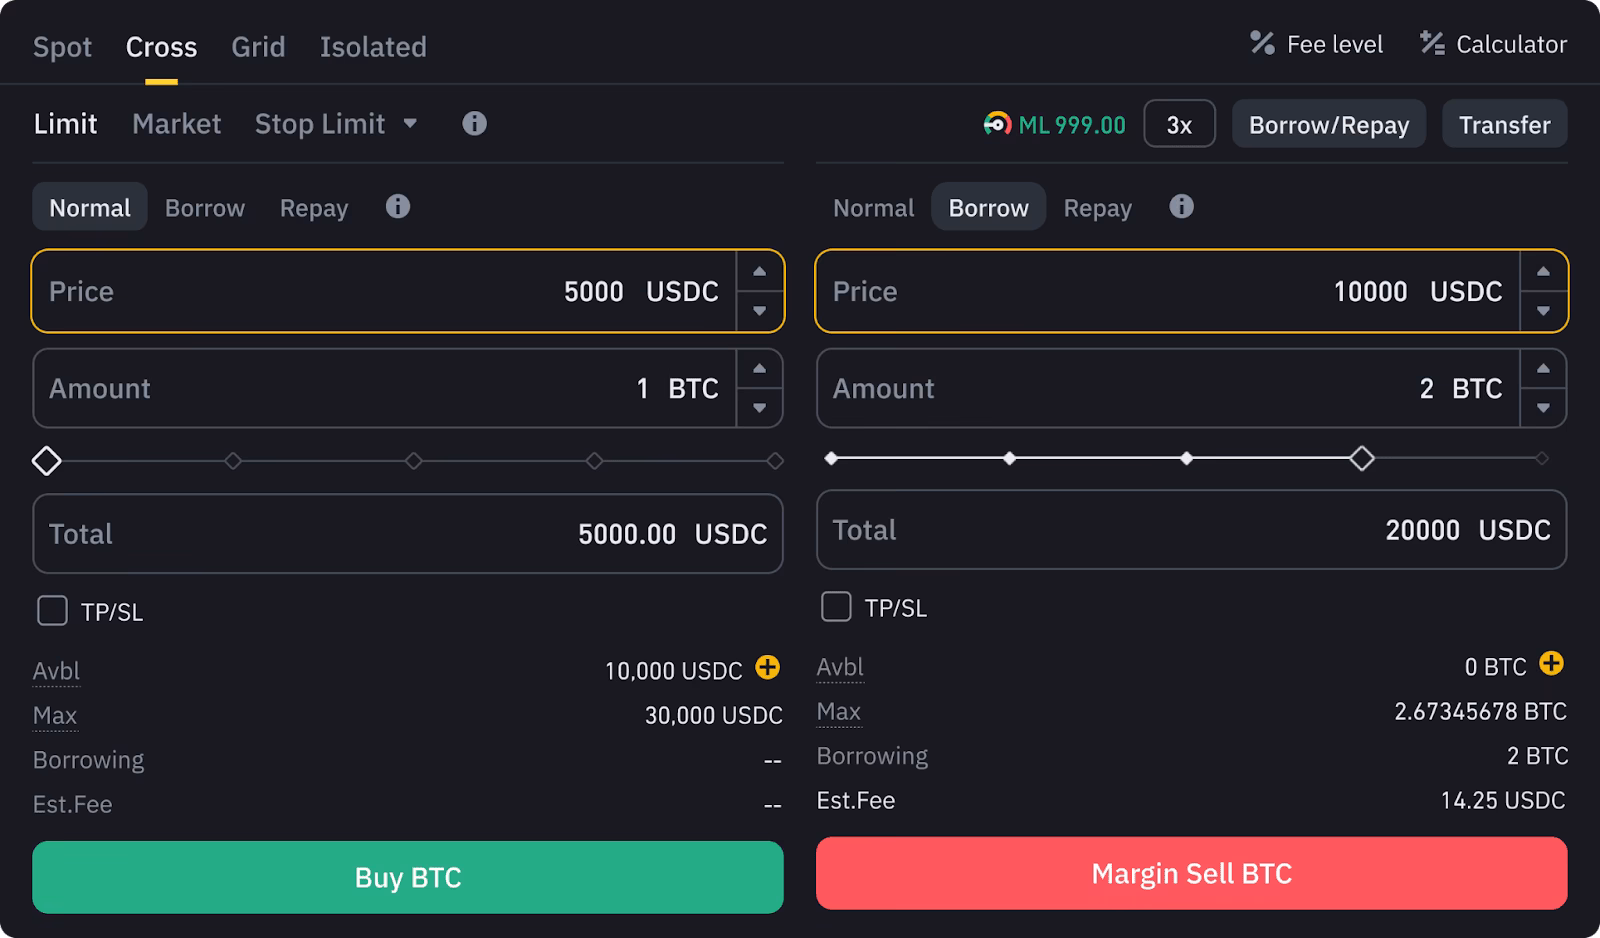
Task: Open the Stop Limit order type dropdown
Action: (410, 124)
